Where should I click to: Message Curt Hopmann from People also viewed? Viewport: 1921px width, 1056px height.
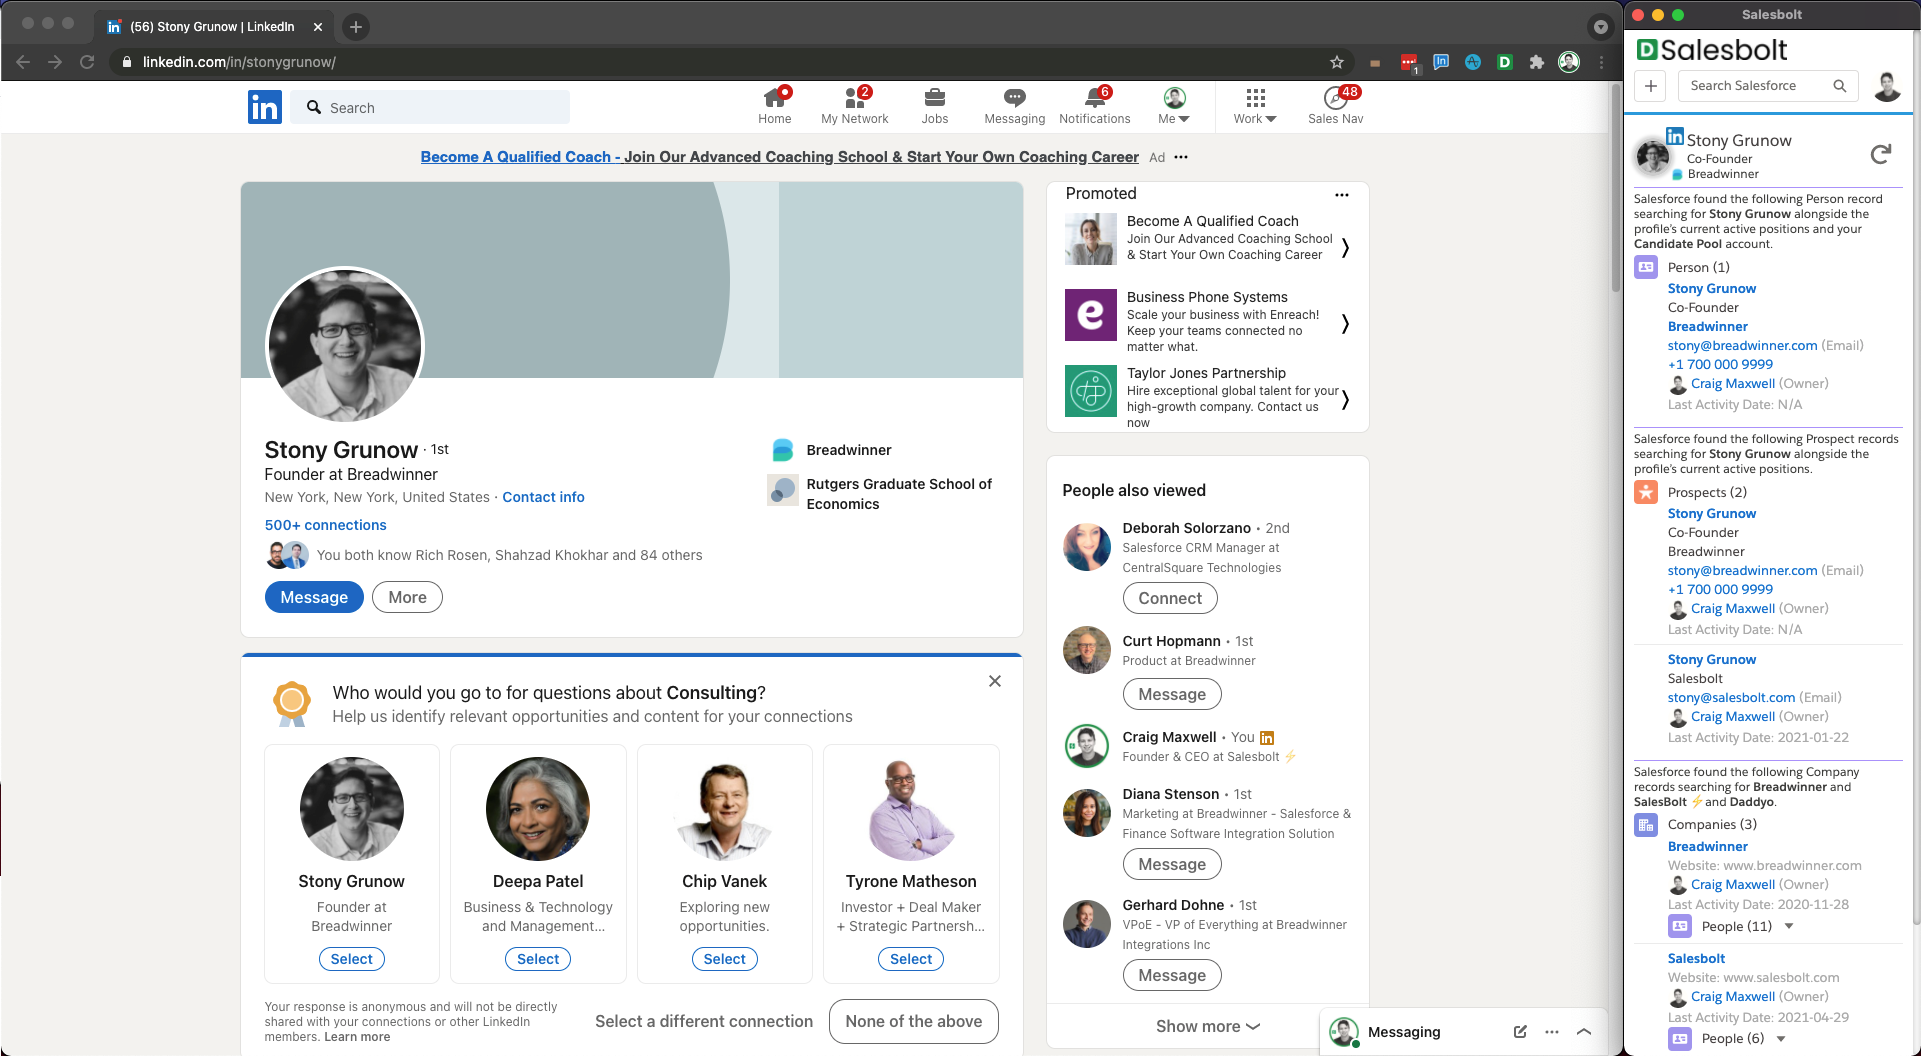coord(1171,693)
